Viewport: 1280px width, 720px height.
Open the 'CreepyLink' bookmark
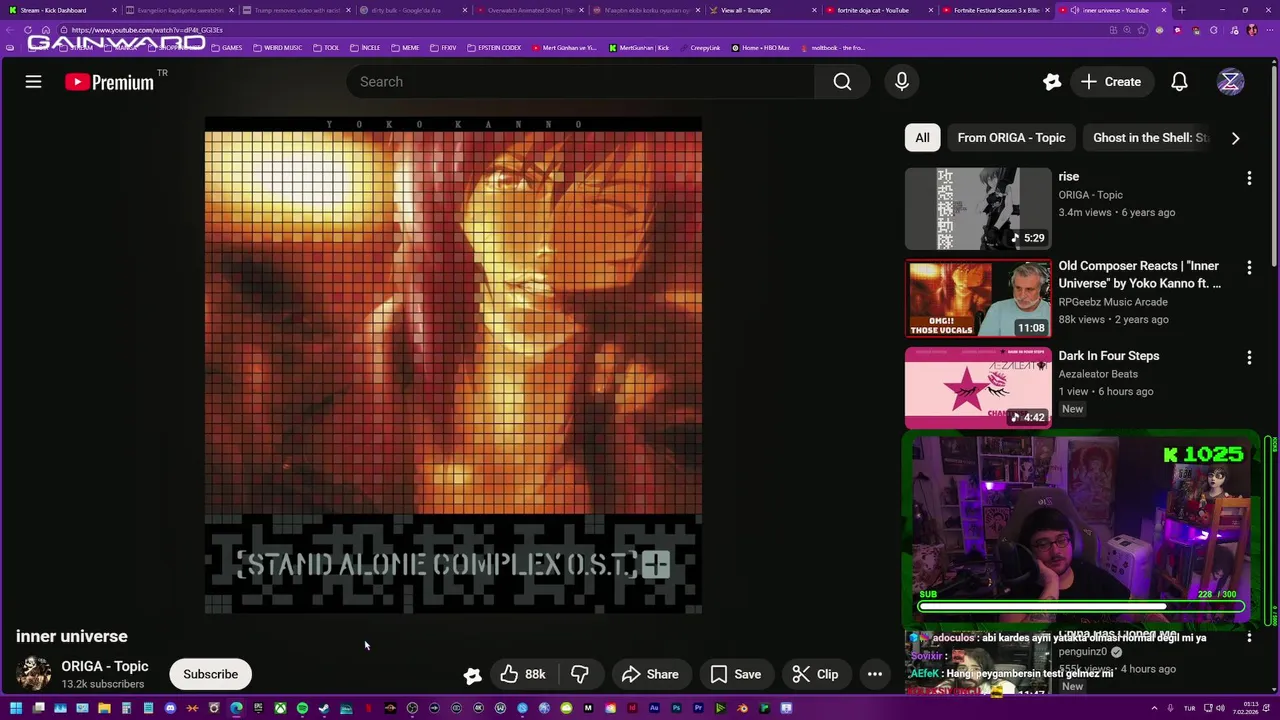[x=700, y=48]
